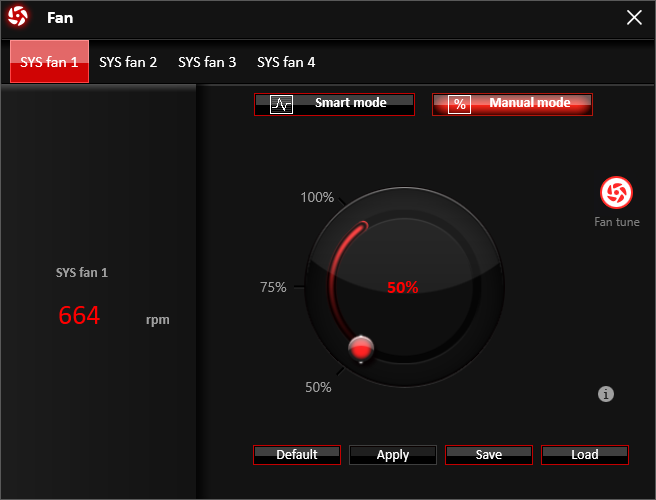Enable Smart mode

tap(334, 104)
